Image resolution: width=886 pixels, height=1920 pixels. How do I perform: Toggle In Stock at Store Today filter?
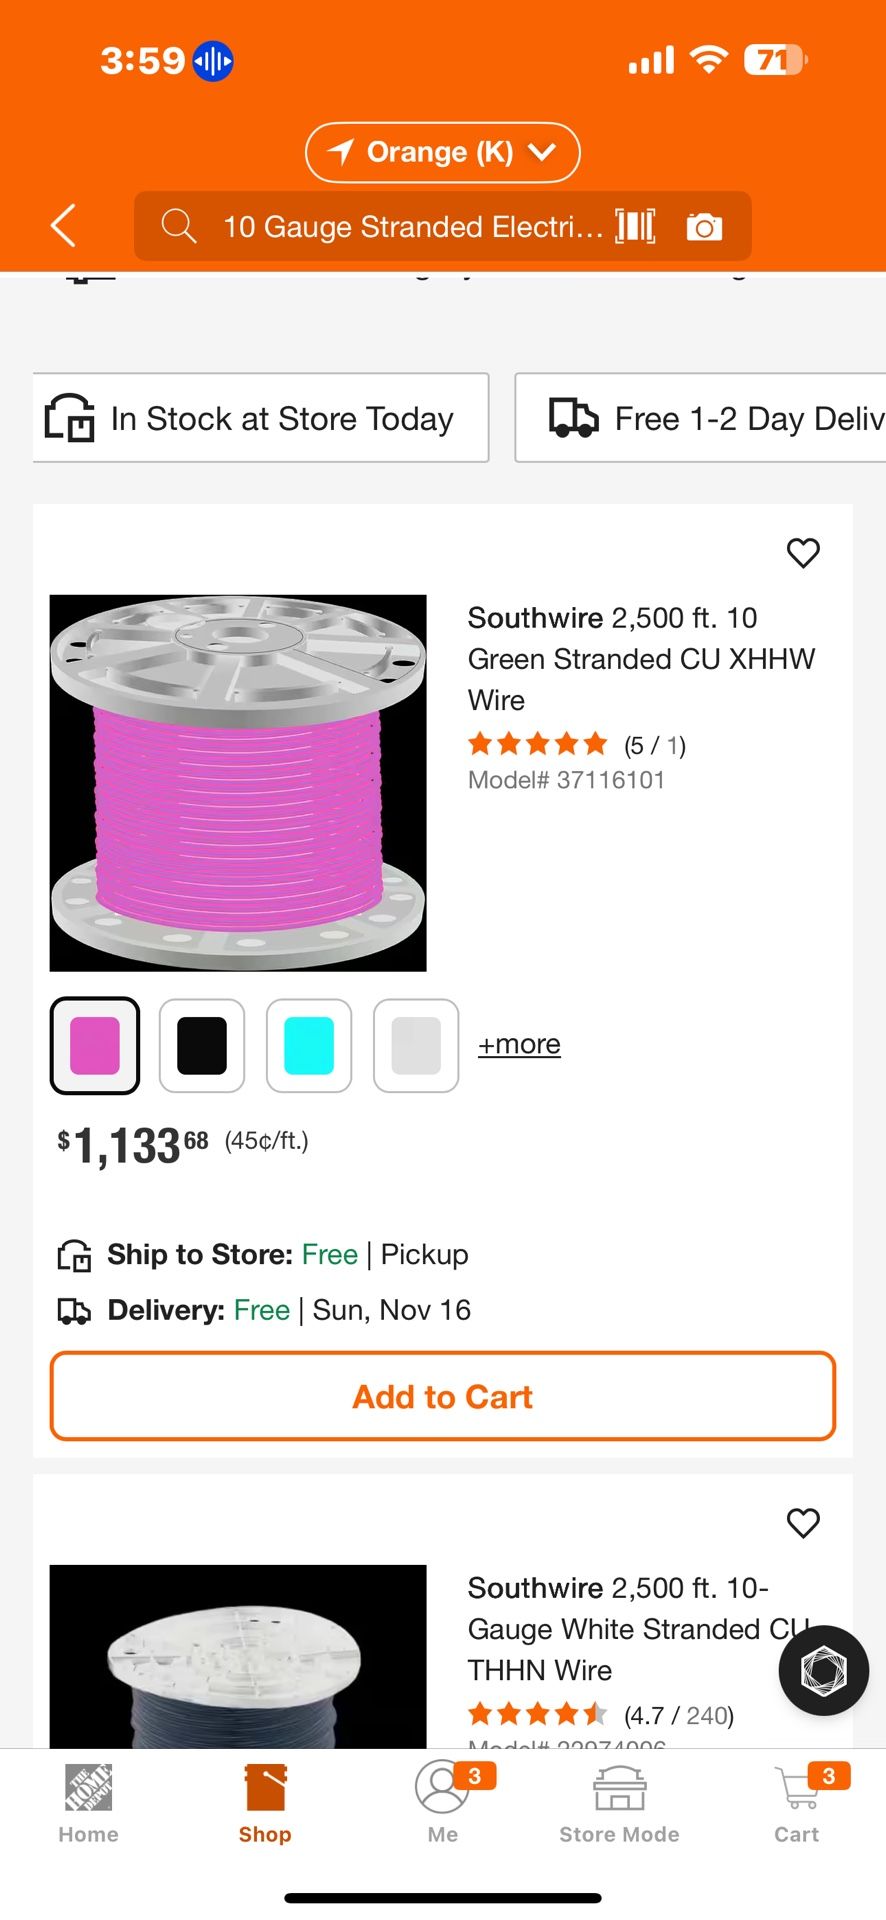[x=261, y=418]
